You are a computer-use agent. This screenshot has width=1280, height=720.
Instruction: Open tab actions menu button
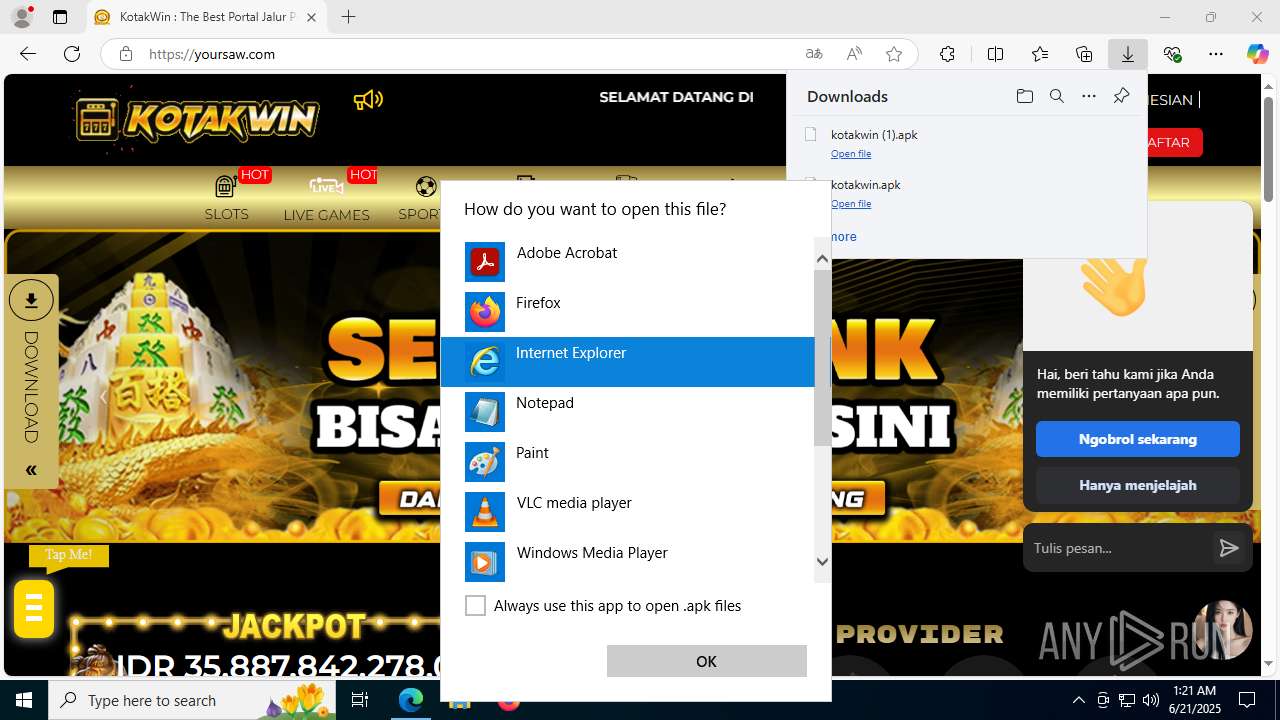60,17
